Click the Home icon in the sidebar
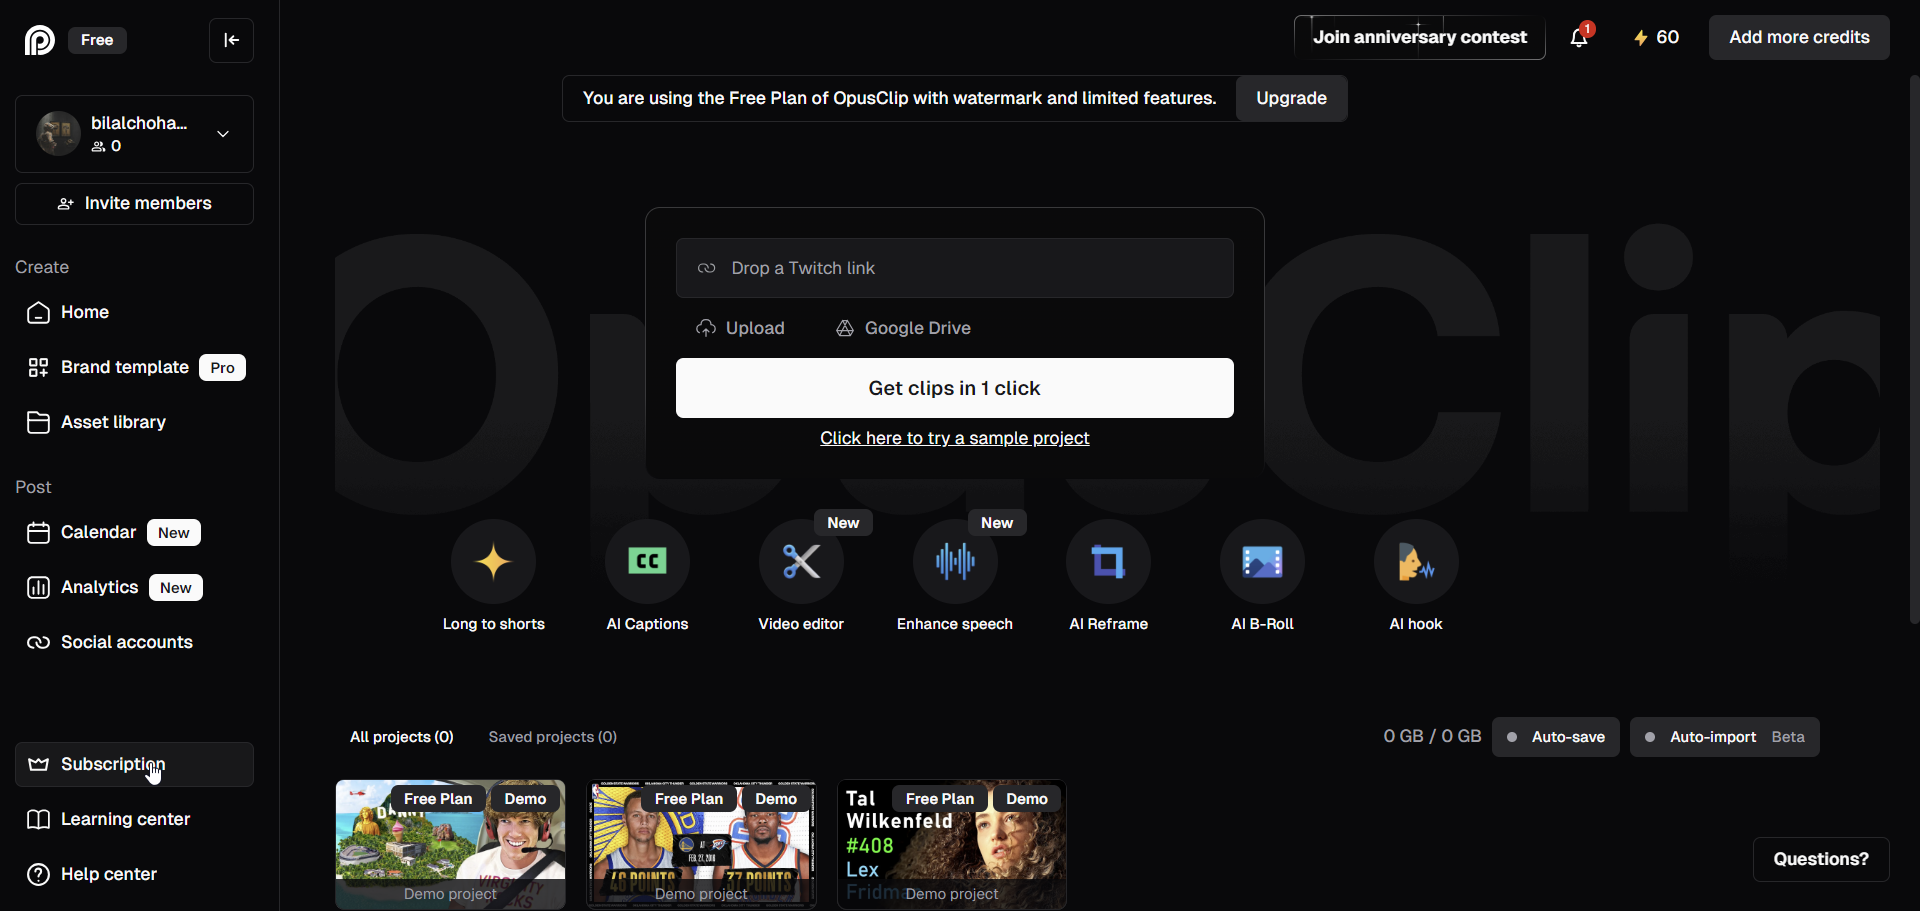Viewport: 1920px width, 911px height. pyautogui.click(x=38, y=313)
